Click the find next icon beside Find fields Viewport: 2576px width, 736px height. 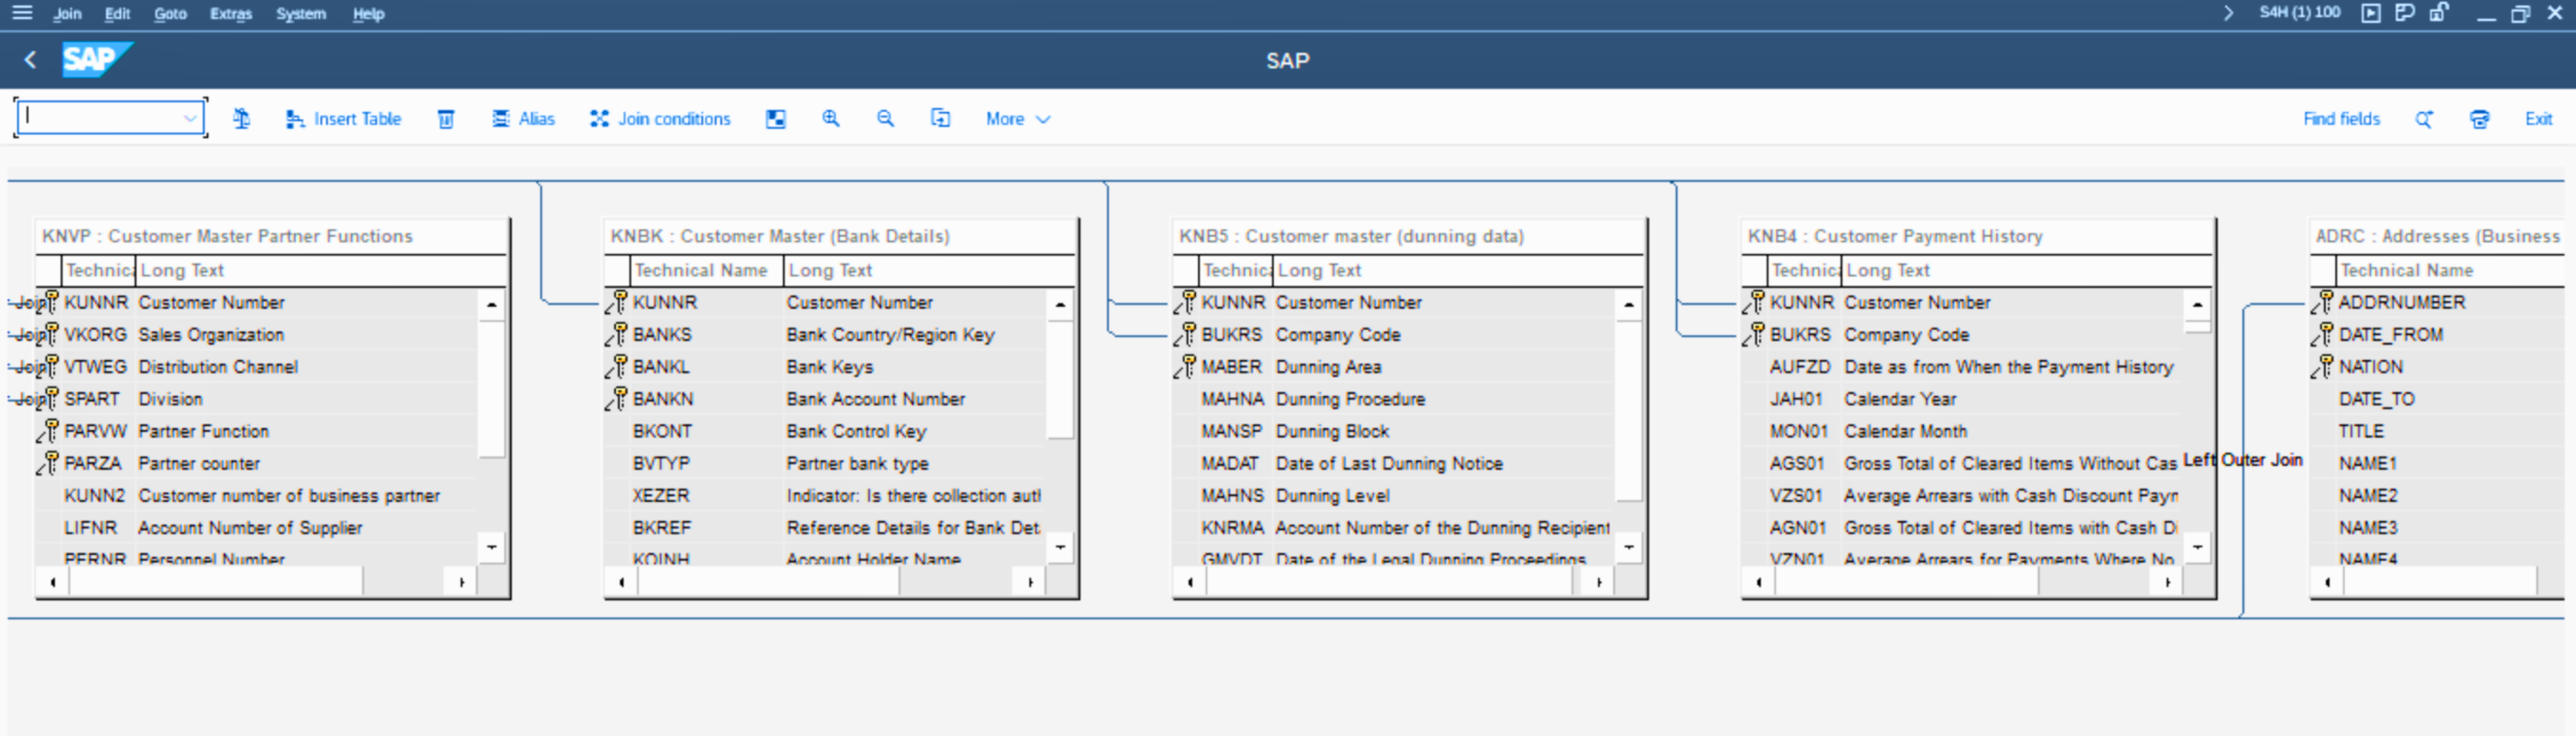coord(2424,119)
